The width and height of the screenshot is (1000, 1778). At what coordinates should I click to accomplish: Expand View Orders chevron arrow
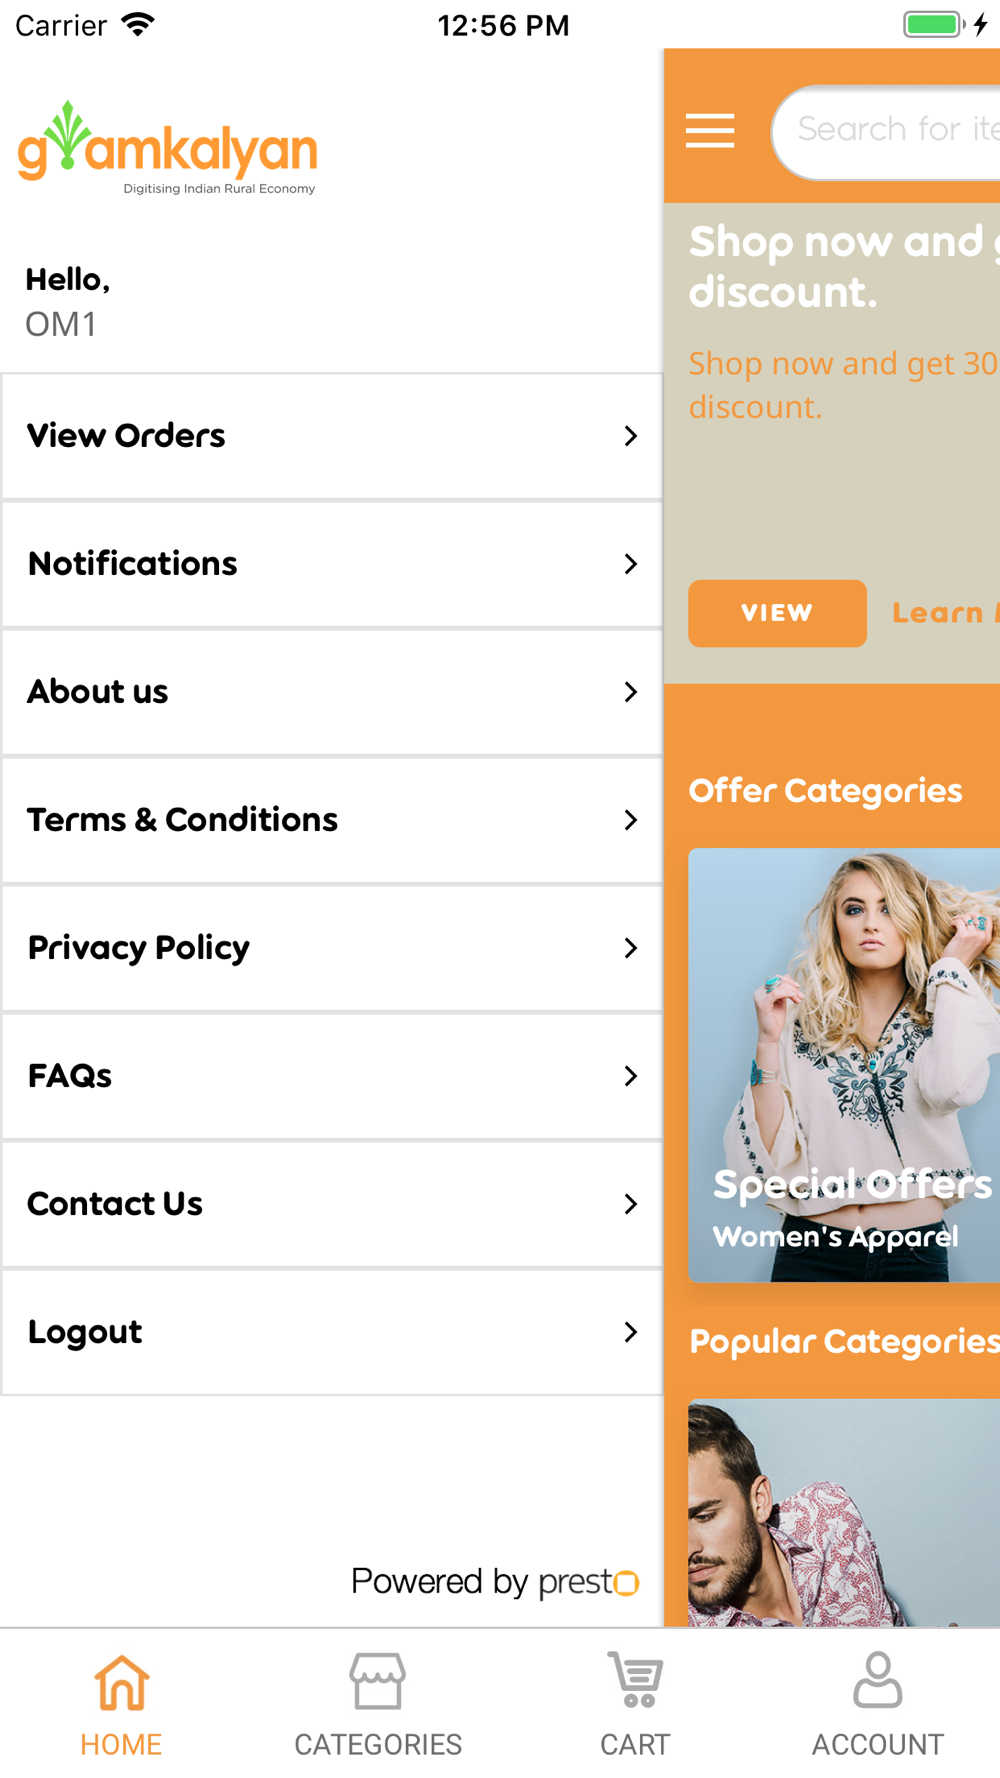pos(630,436)
